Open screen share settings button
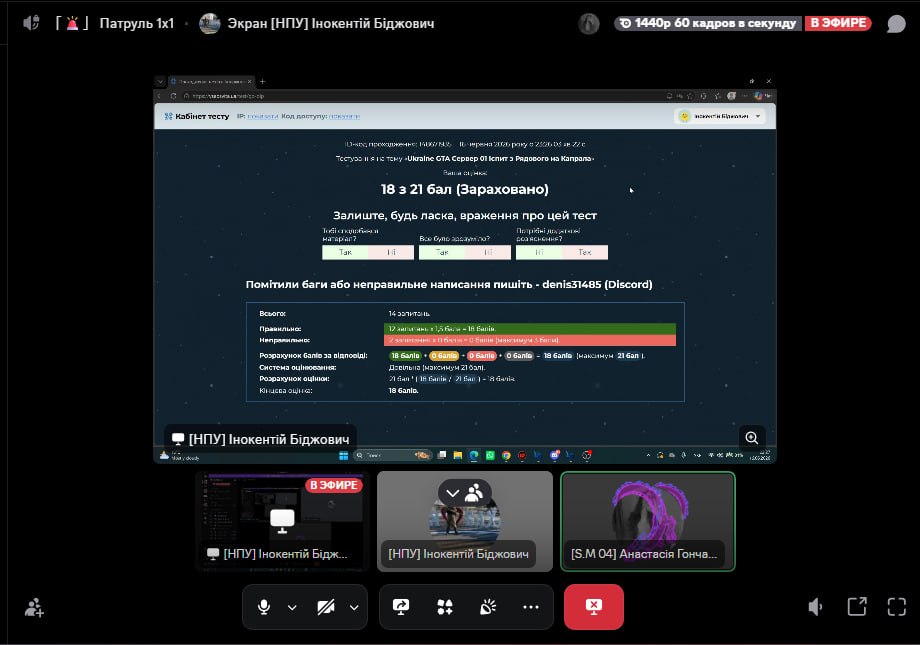 [x=401, y=607]
